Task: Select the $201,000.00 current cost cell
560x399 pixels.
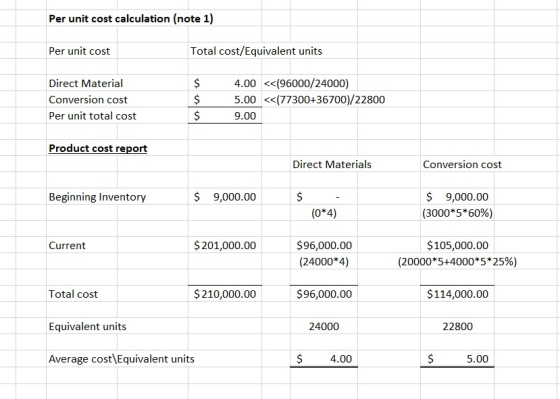Action: [225, 245]
